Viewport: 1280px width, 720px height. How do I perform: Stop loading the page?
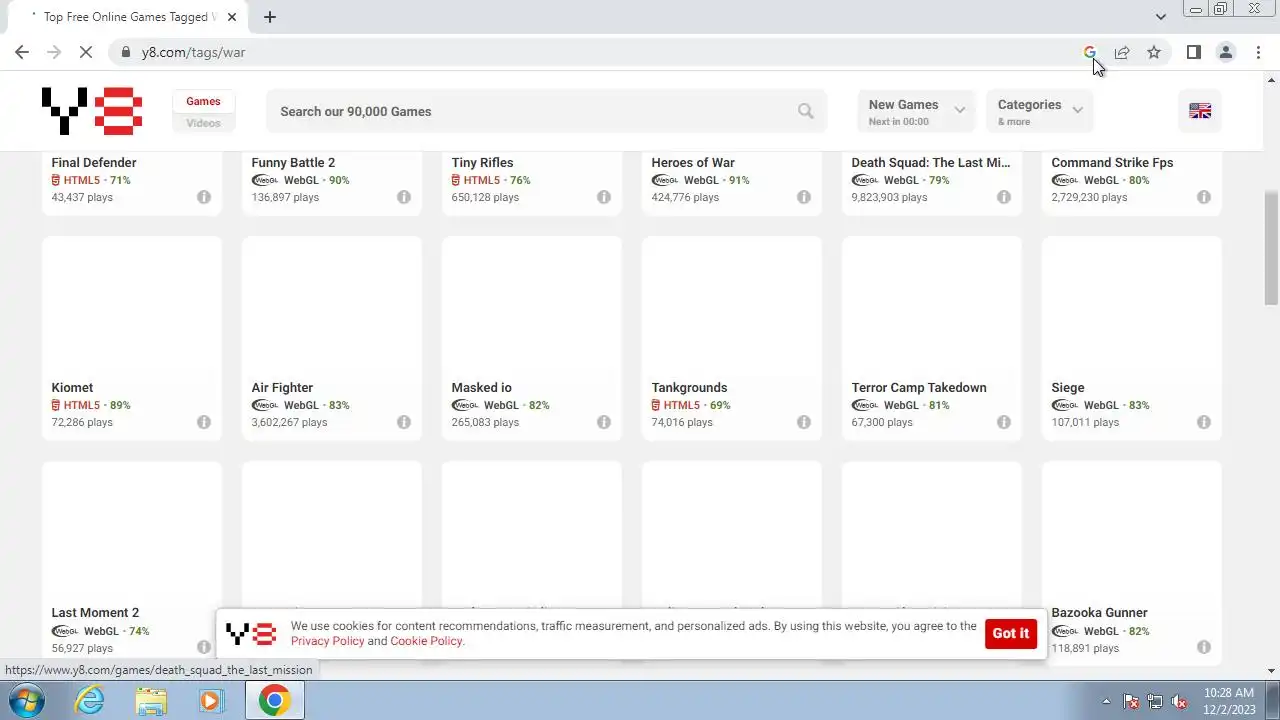point(86,52)
